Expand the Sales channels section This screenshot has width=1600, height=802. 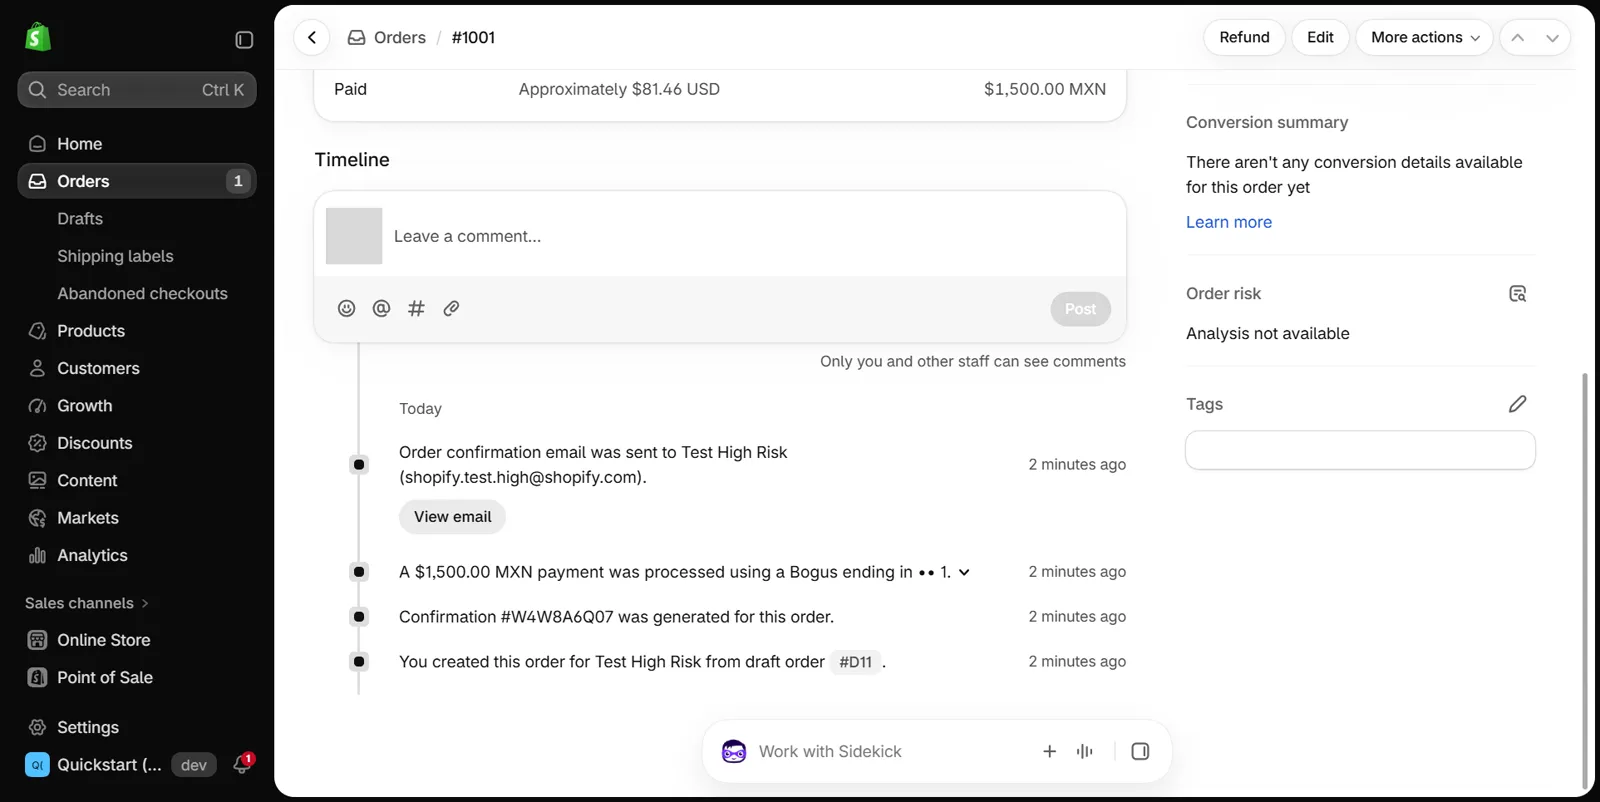pos(87,603)
